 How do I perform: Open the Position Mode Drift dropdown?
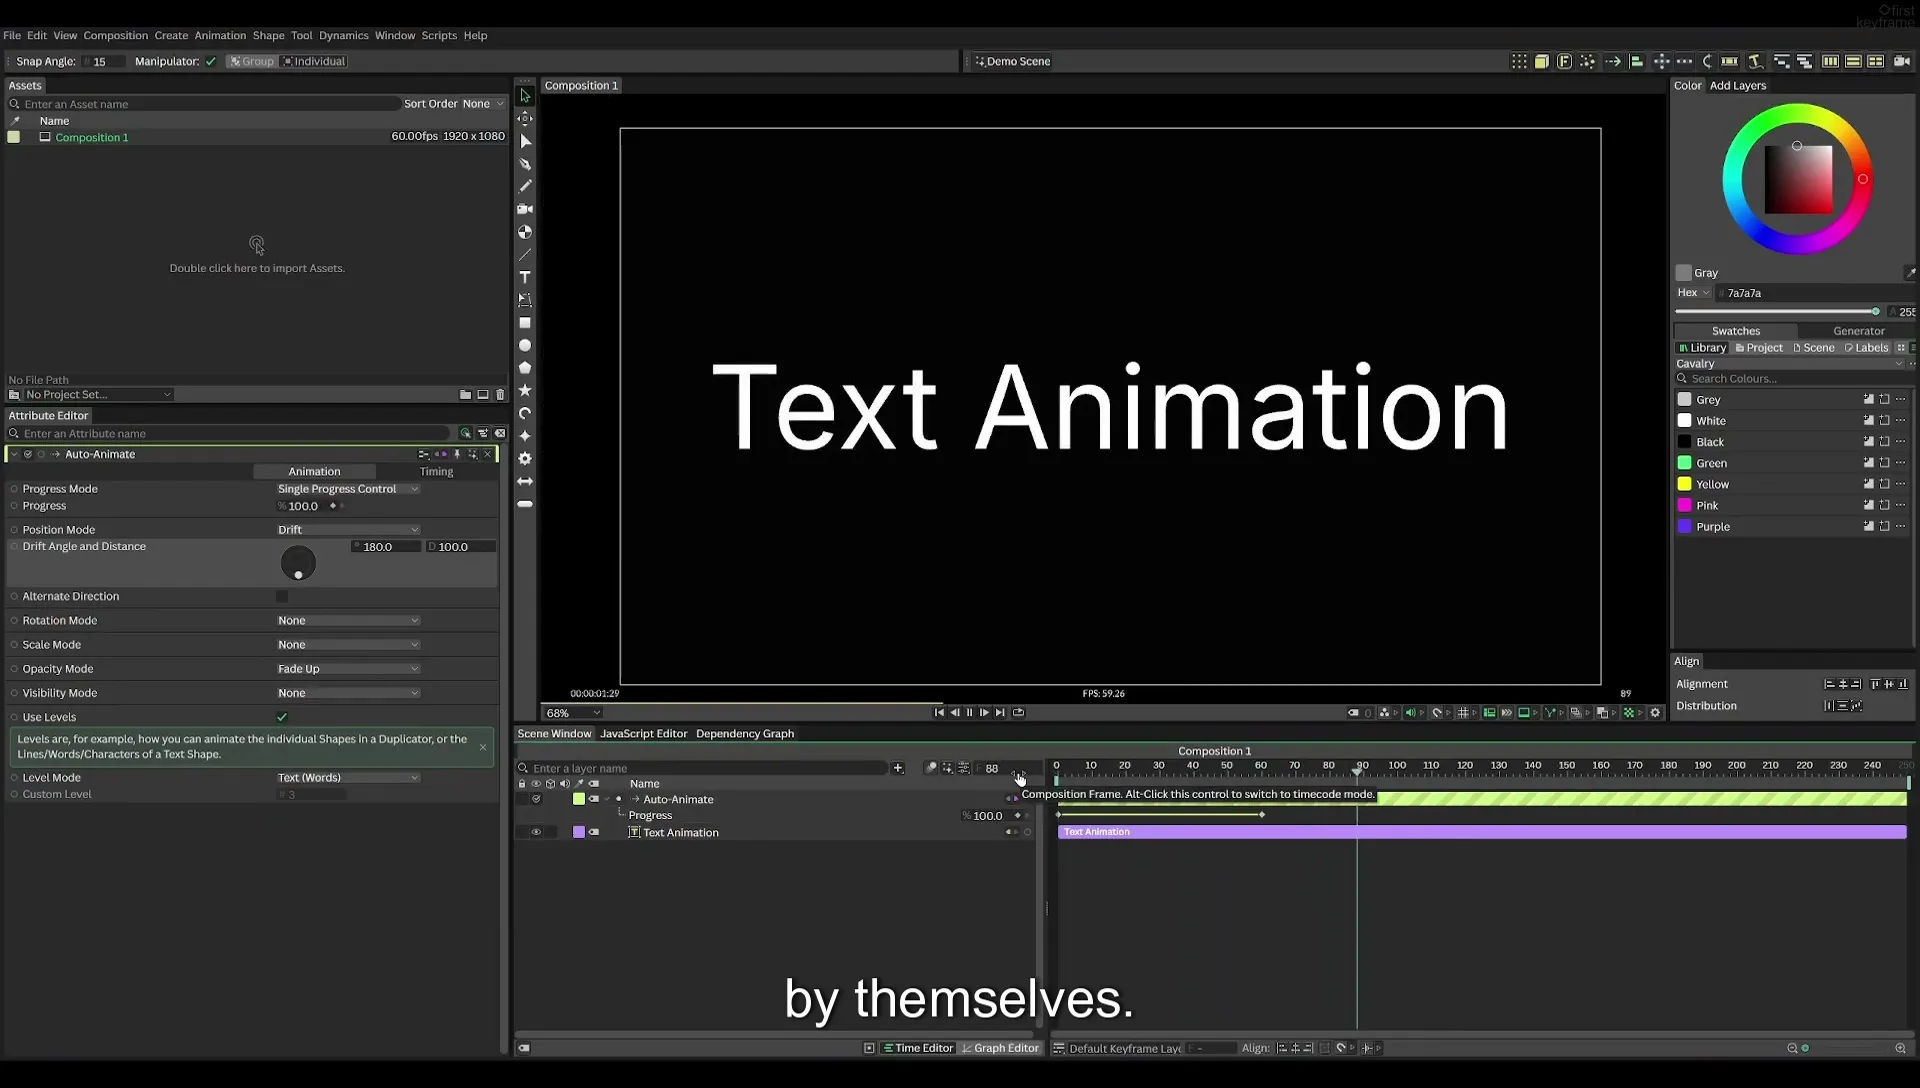[x=348, y=530]
